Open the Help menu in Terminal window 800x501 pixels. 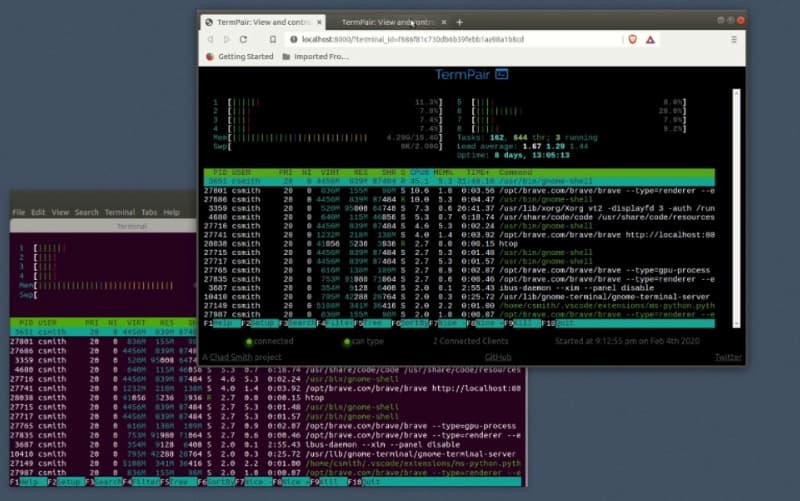coord(171,212)
